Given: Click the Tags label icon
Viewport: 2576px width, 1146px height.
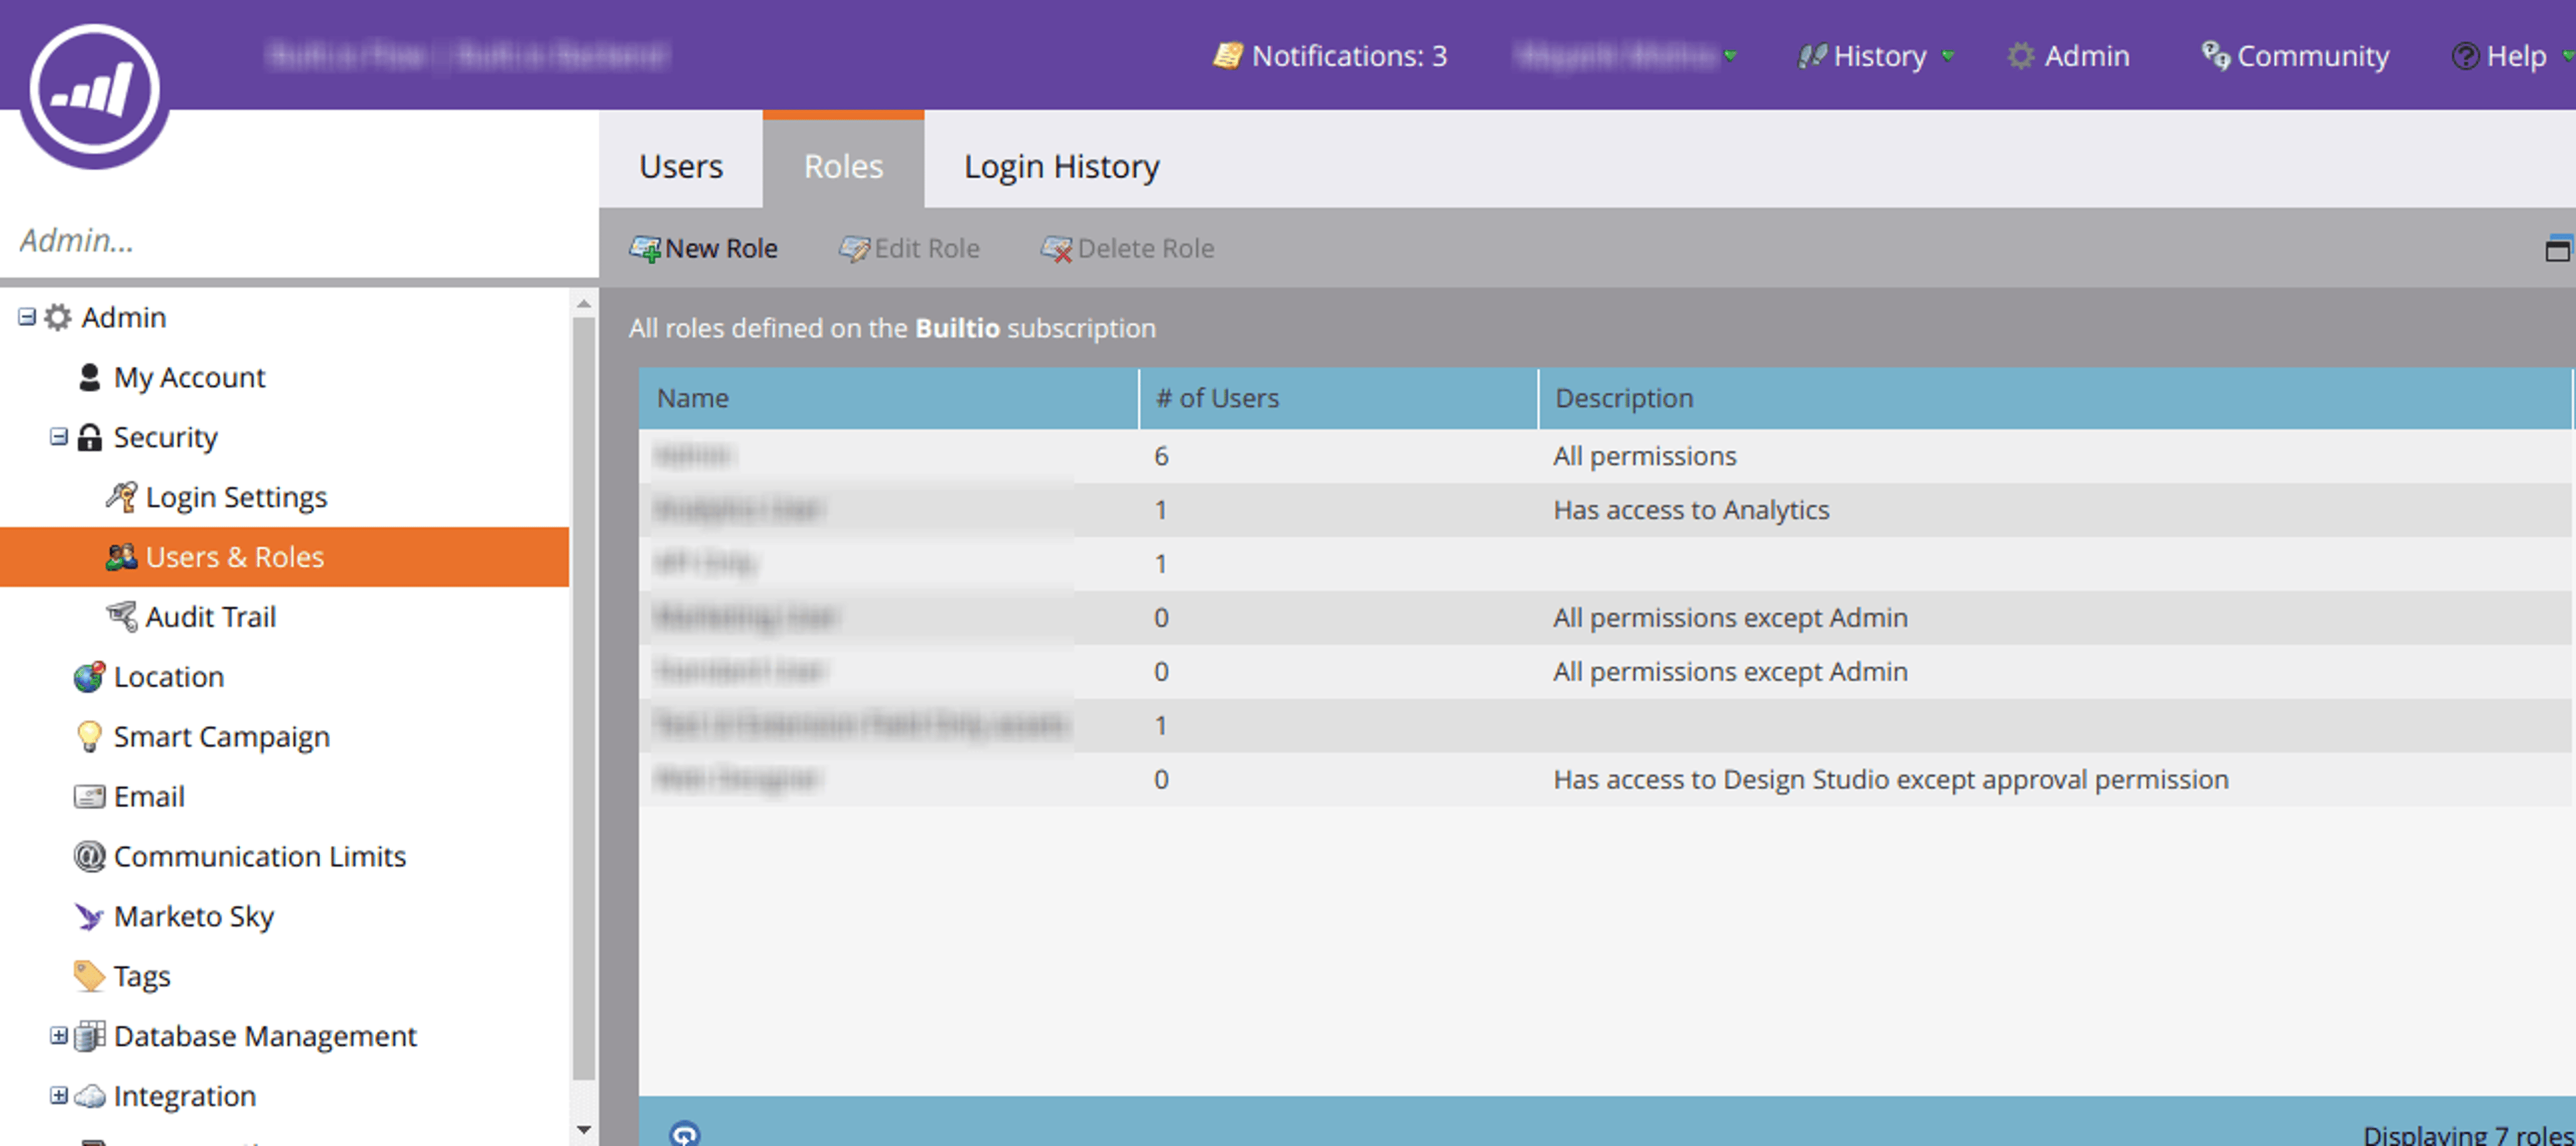Looking at the screenshot, I should point(89,976).
